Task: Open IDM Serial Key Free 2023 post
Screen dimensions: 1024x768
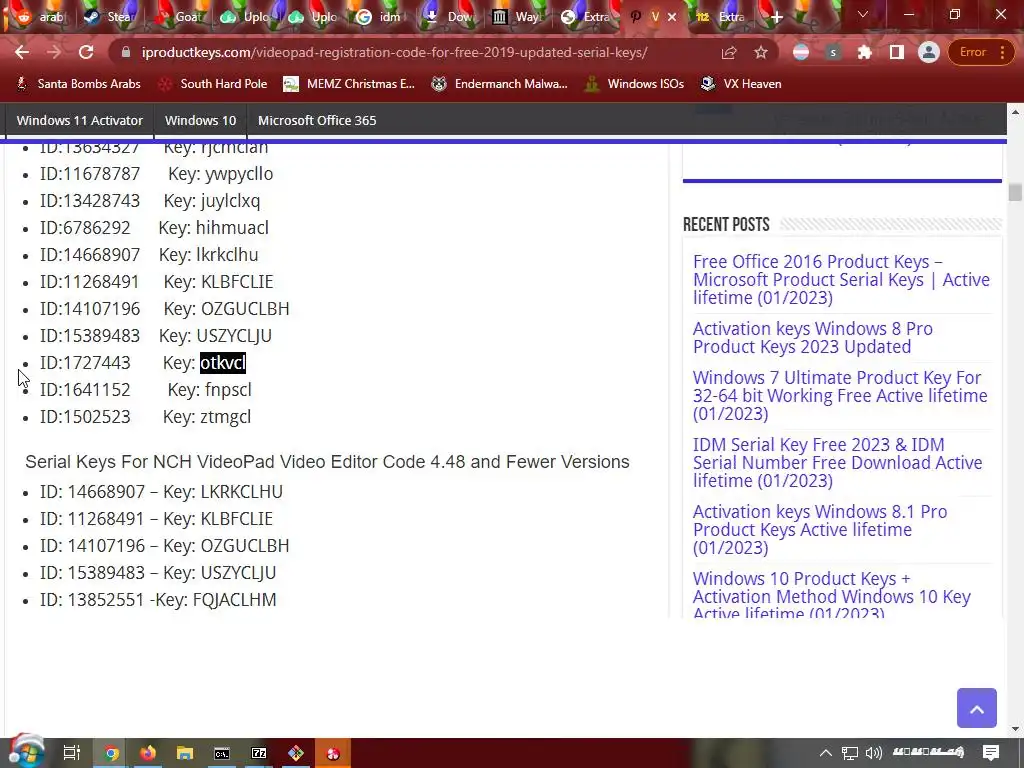Action: pos(837,462)
